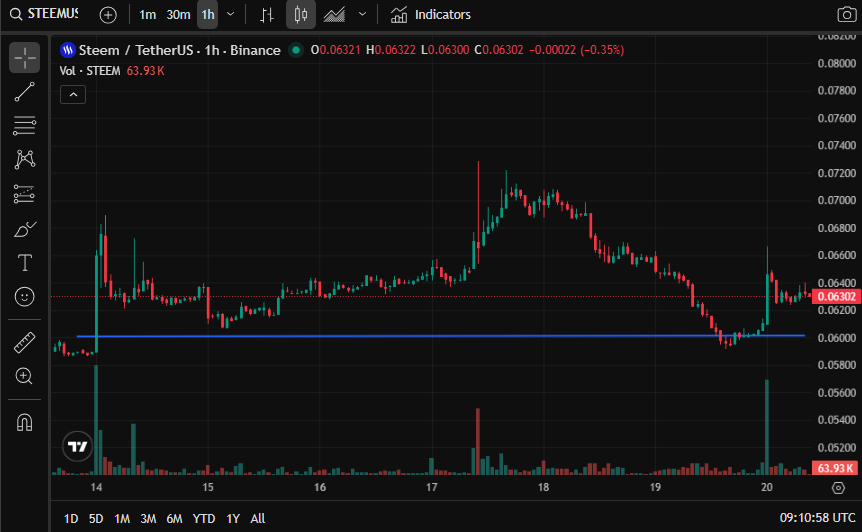
Task: Click price level 0.07000 on axis
Action: (837, 200)
